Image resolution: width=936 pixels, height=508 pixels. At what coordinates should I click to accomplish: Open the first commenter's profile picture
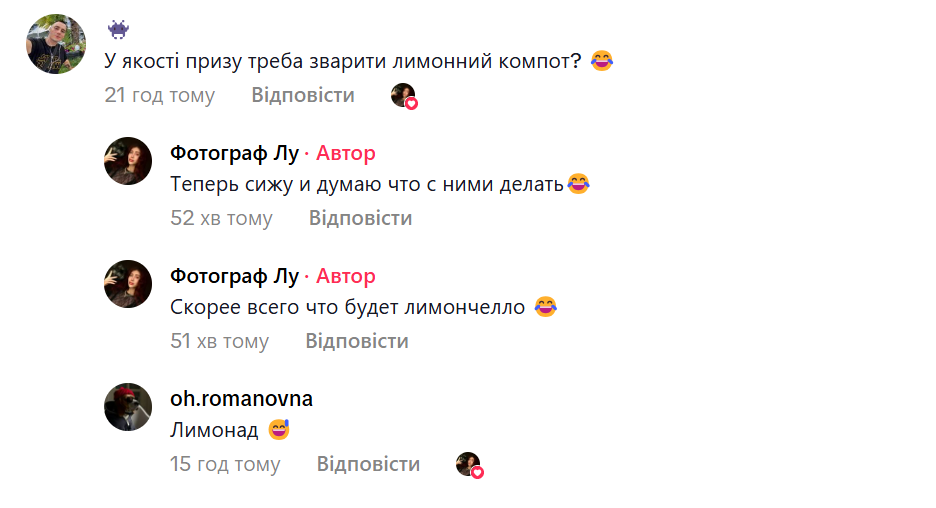click(x=56, y=44)
